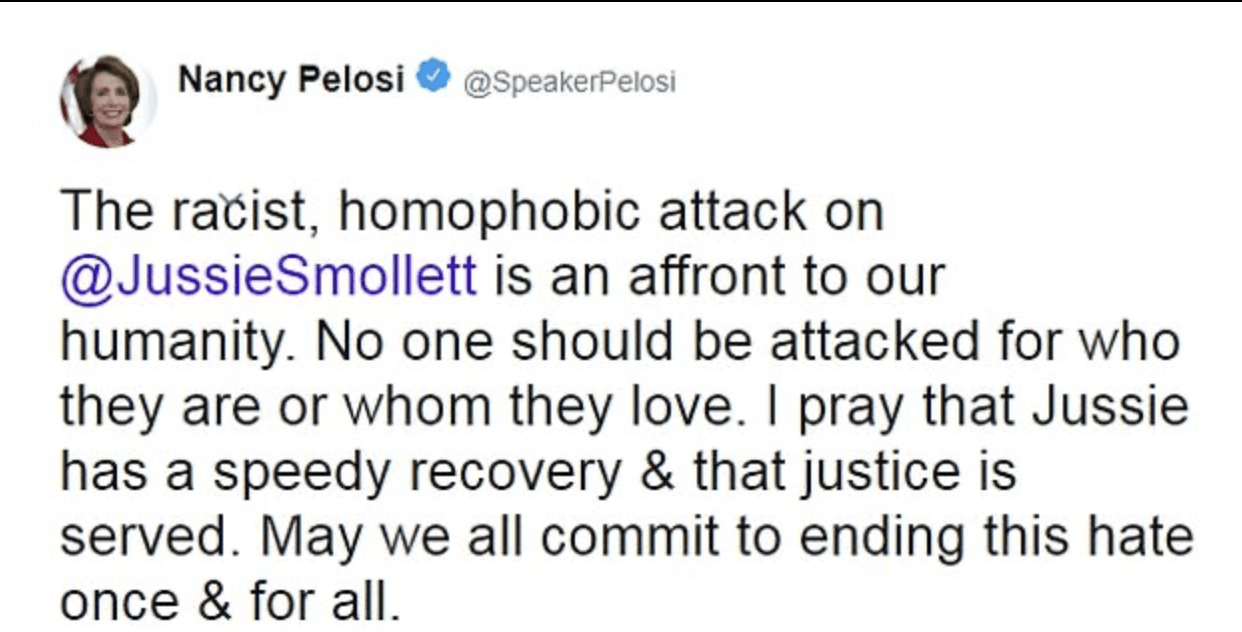The height and width of the screenshot is (632, 1242).
Task: Click the word 'hate' in the tweet
Action: tap(1147, 537)
